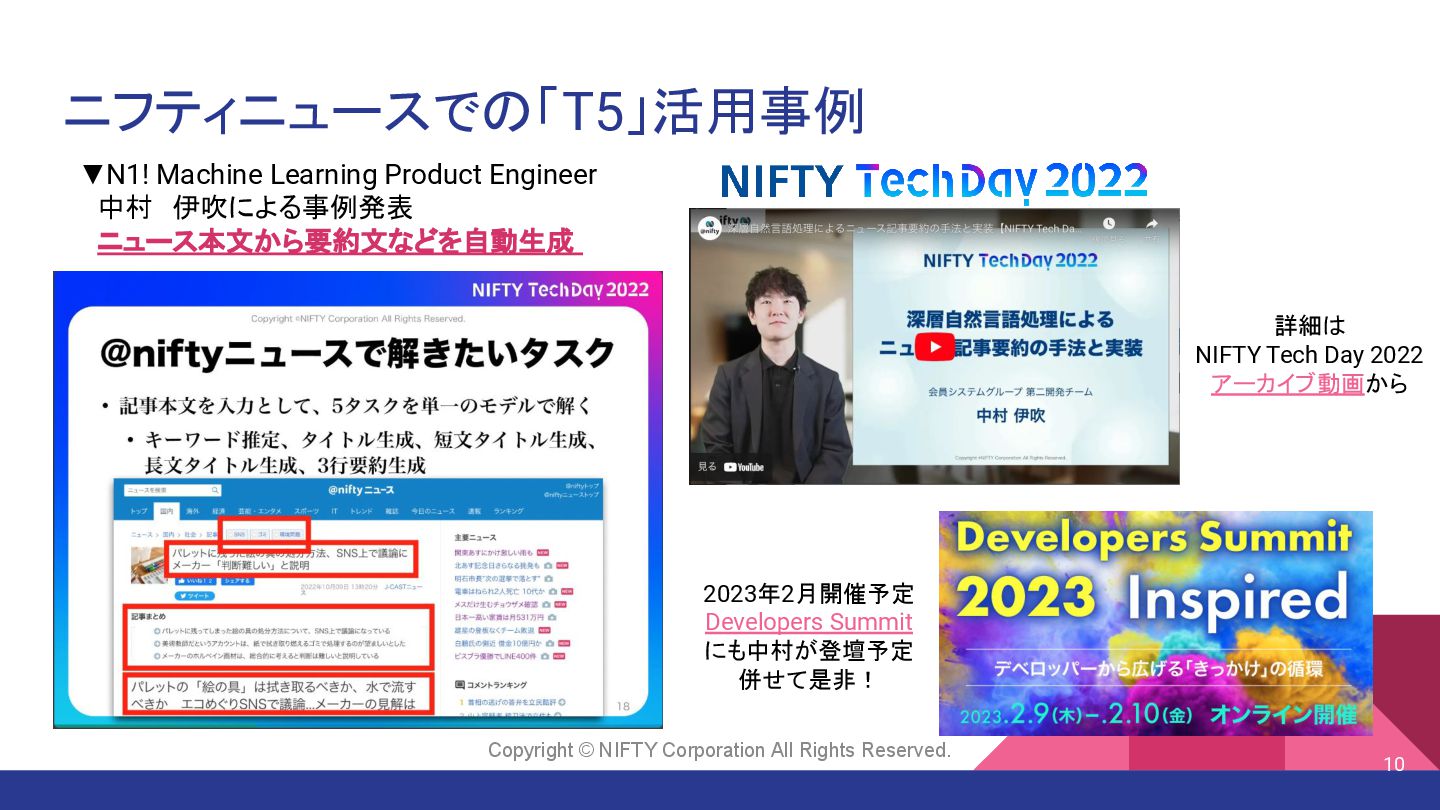Open the Developers Summit 2023 Inspired banner
Image resolution: width=1440 pixels, height=810 pixels.
pos(1156,623)
